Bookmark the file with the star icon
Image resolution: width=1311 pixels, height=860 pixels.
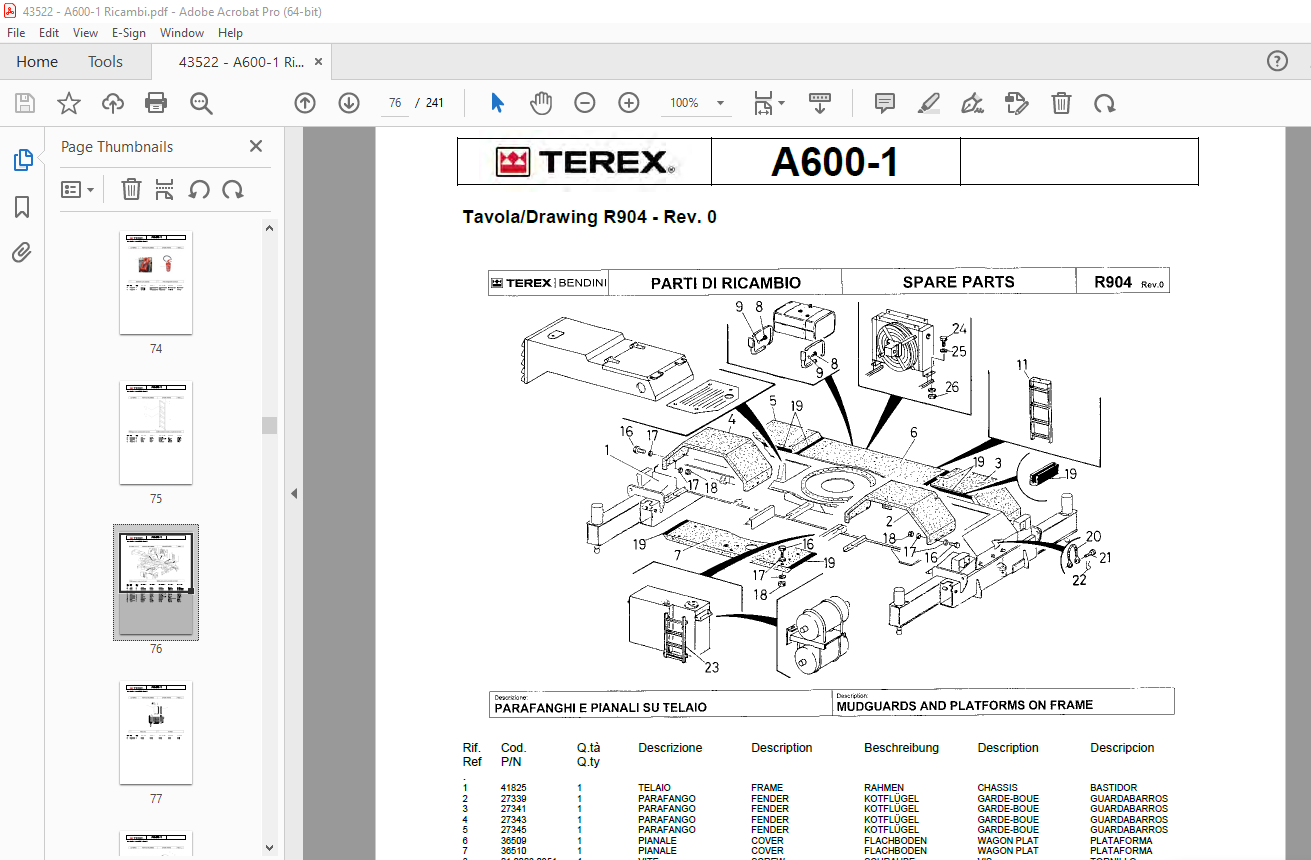[68, 103]
